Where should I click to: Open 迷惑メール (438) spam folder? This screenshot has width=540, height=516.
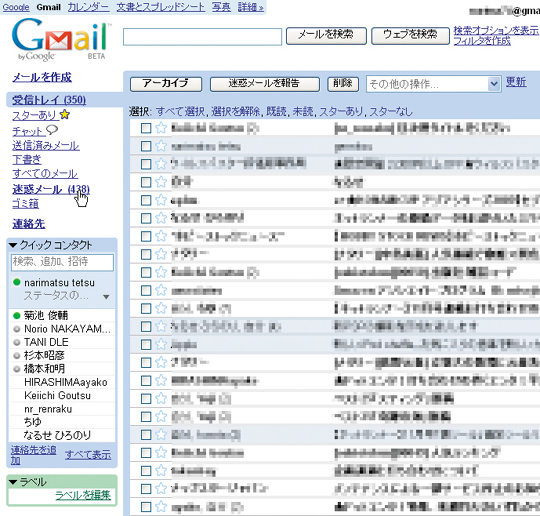[51, 189]
